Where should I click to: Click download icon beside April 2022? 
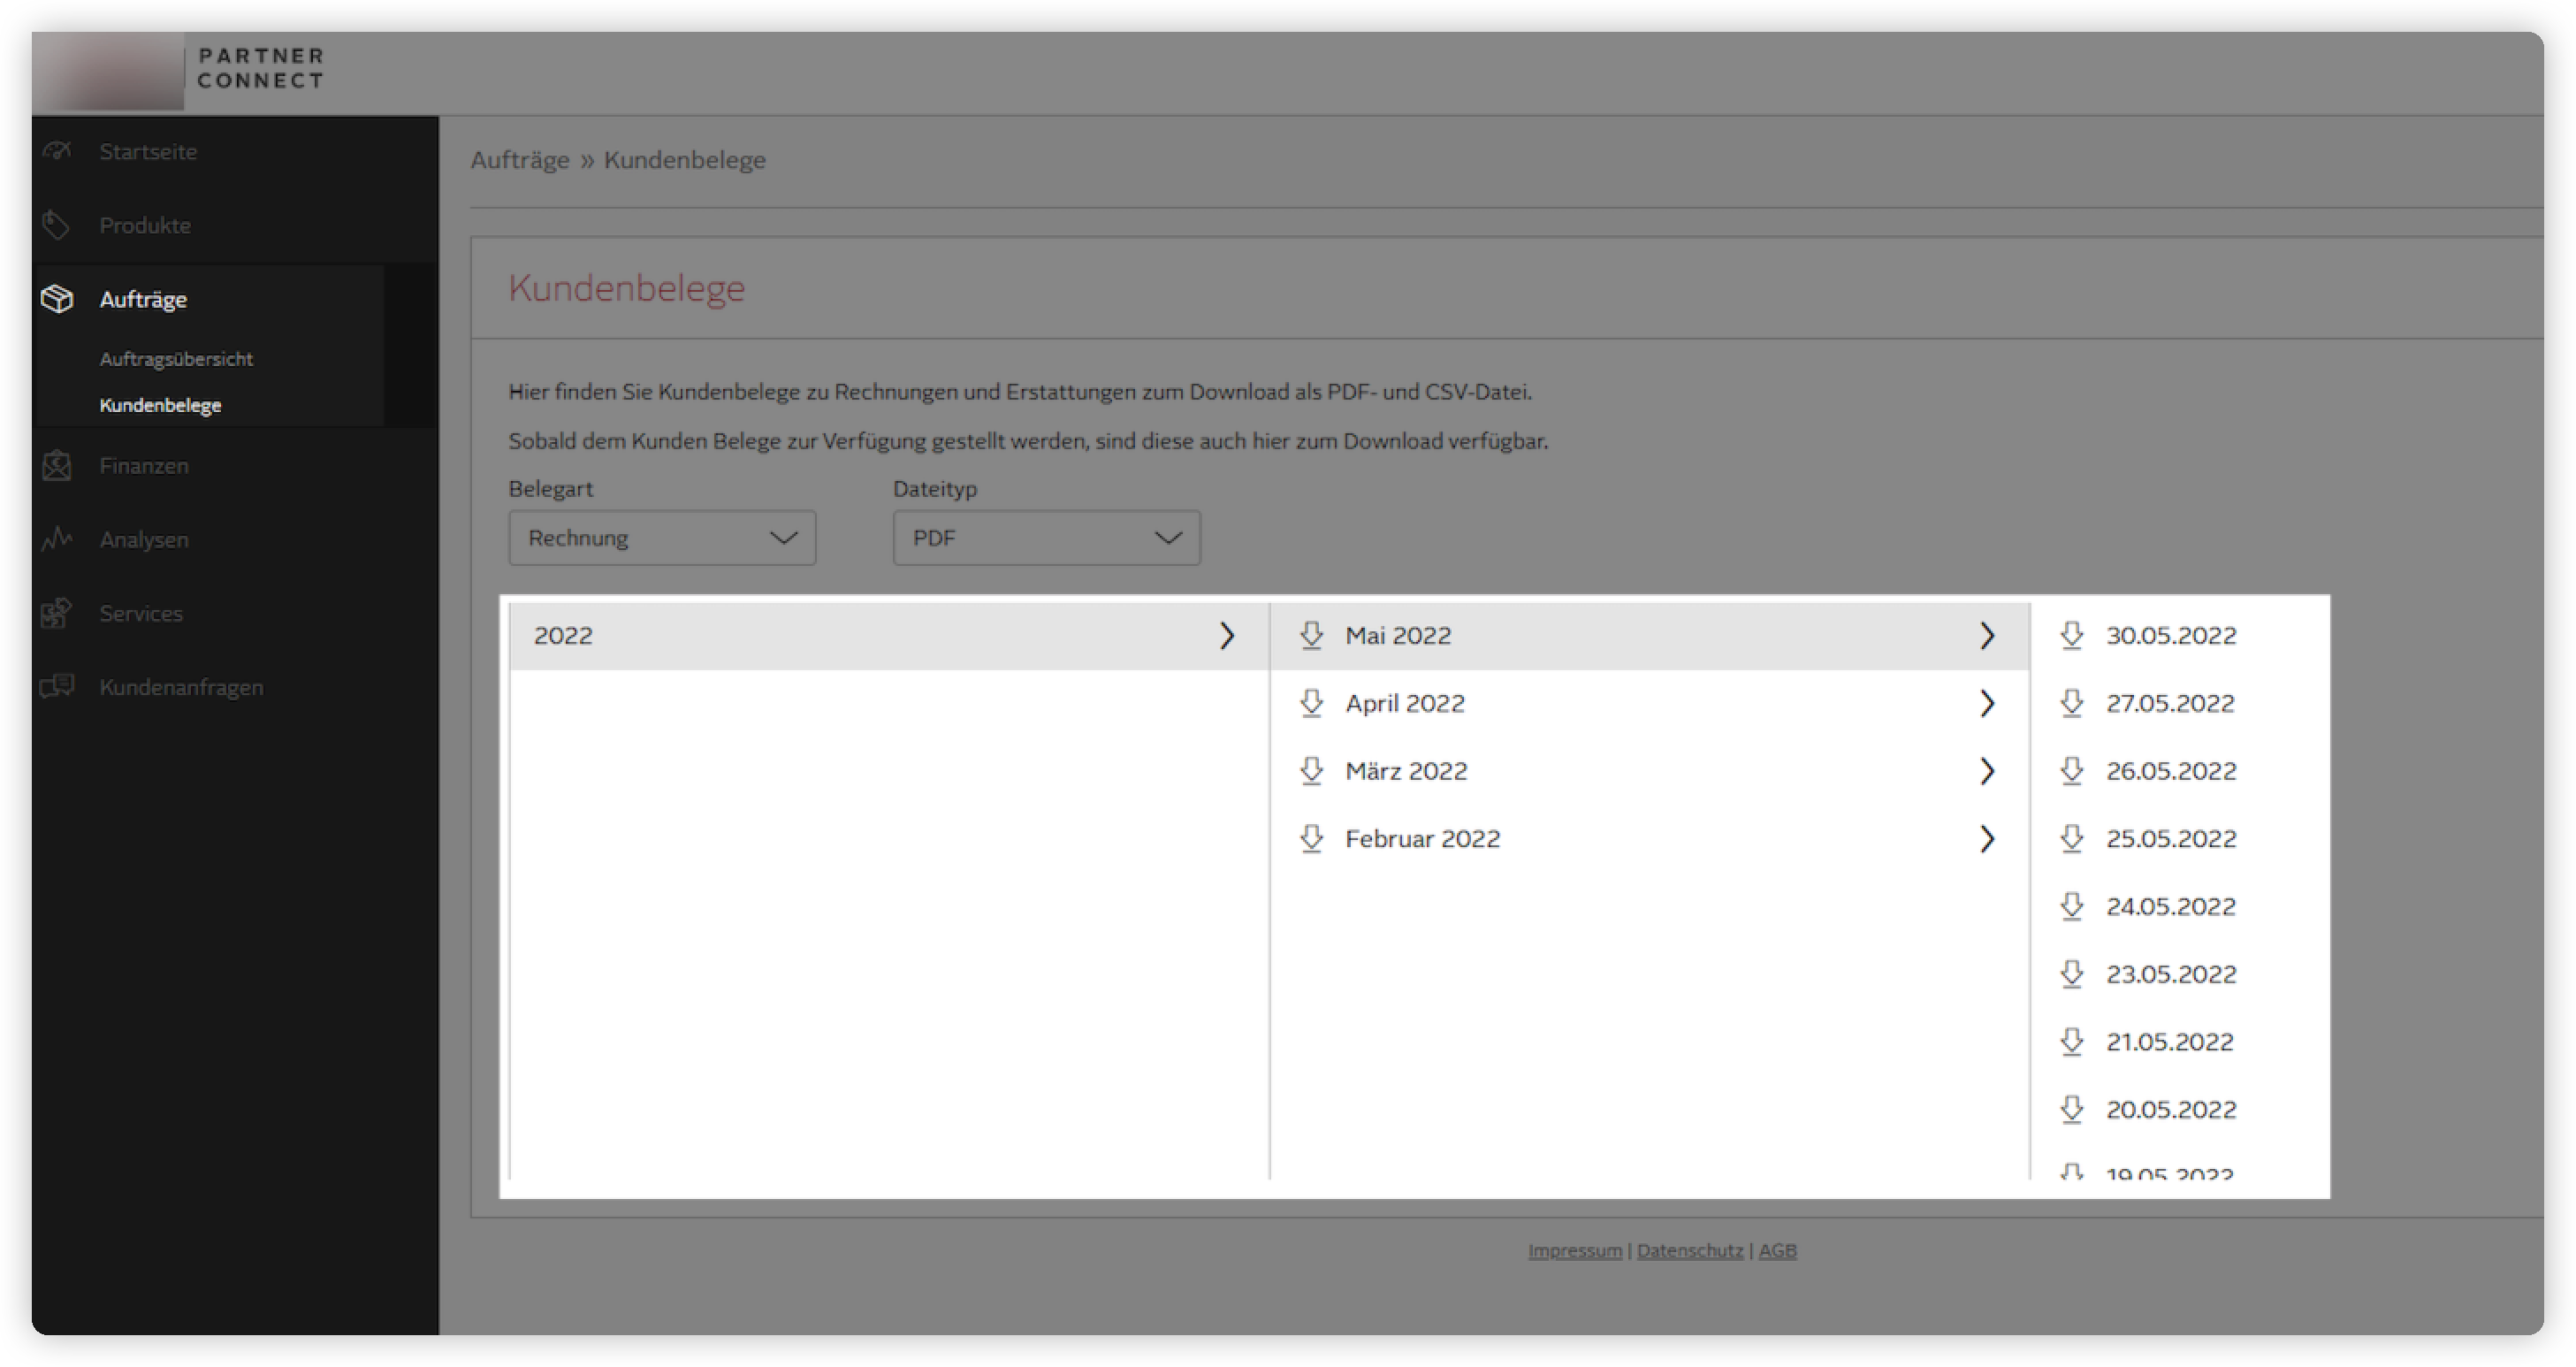1311,703
